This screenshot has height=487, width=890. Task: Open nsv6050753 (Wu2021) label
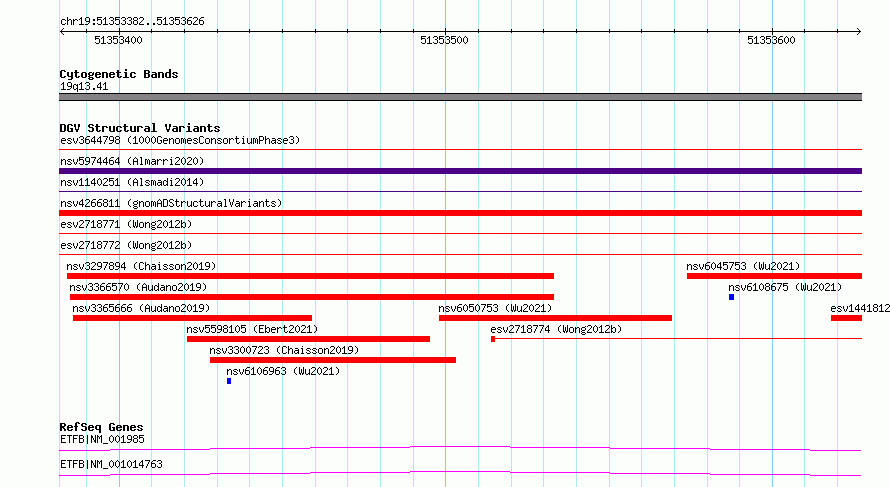(496, 308)
